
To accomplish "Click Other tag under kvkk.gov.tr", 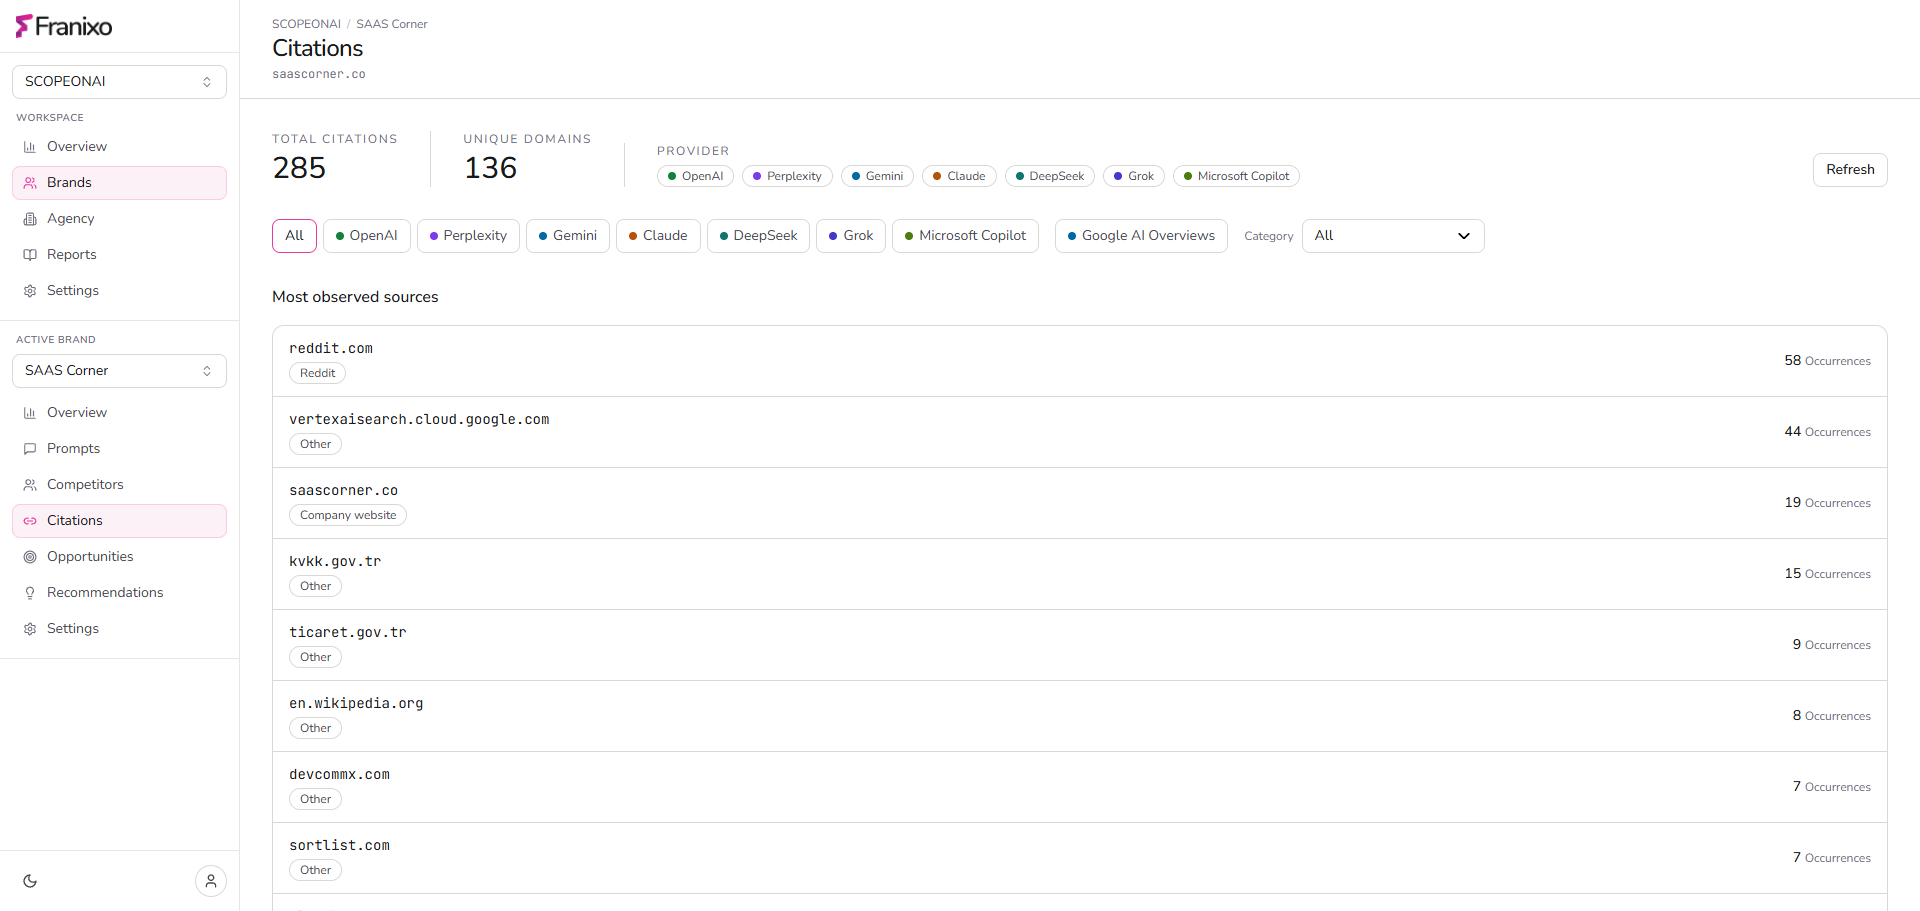I will tap(315, 586).
